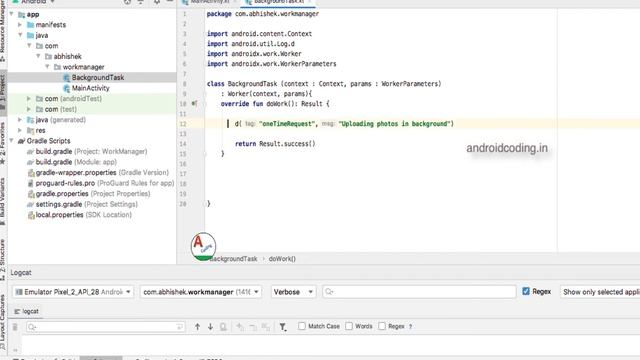Click the Gradle Scripts elephant icon
This screenshot has width=640, height=360.
click(22, 141)
